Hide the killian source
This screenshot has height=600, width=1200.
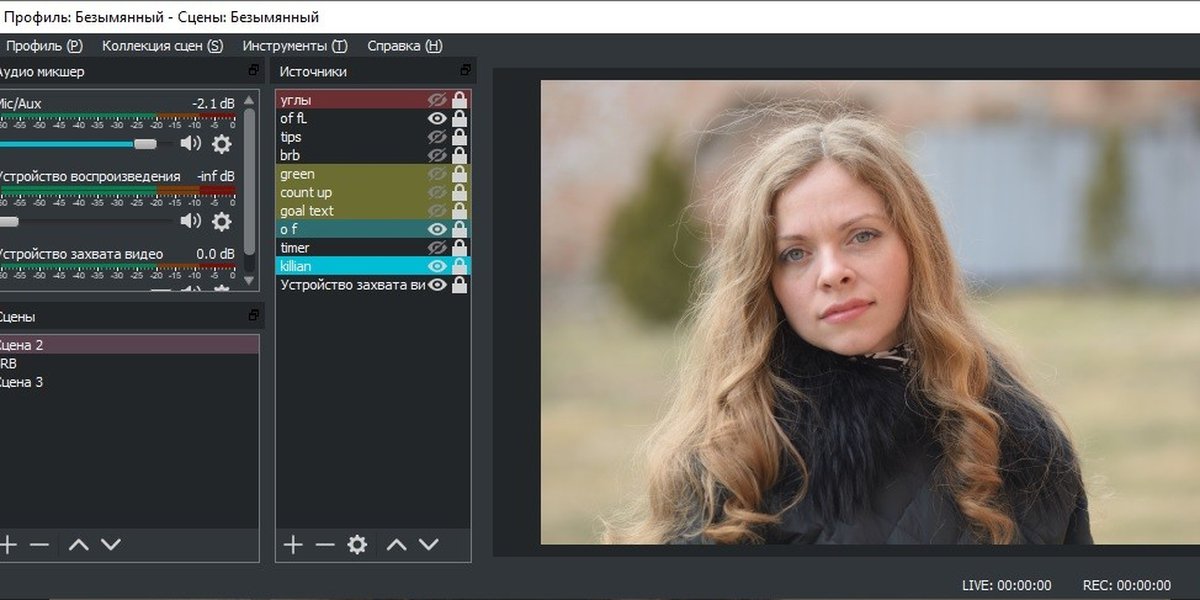[437, 266]
